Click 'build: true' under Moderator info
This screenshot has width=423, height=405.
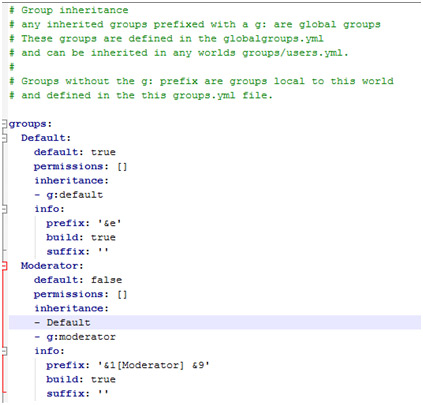[x=81, y=379]
